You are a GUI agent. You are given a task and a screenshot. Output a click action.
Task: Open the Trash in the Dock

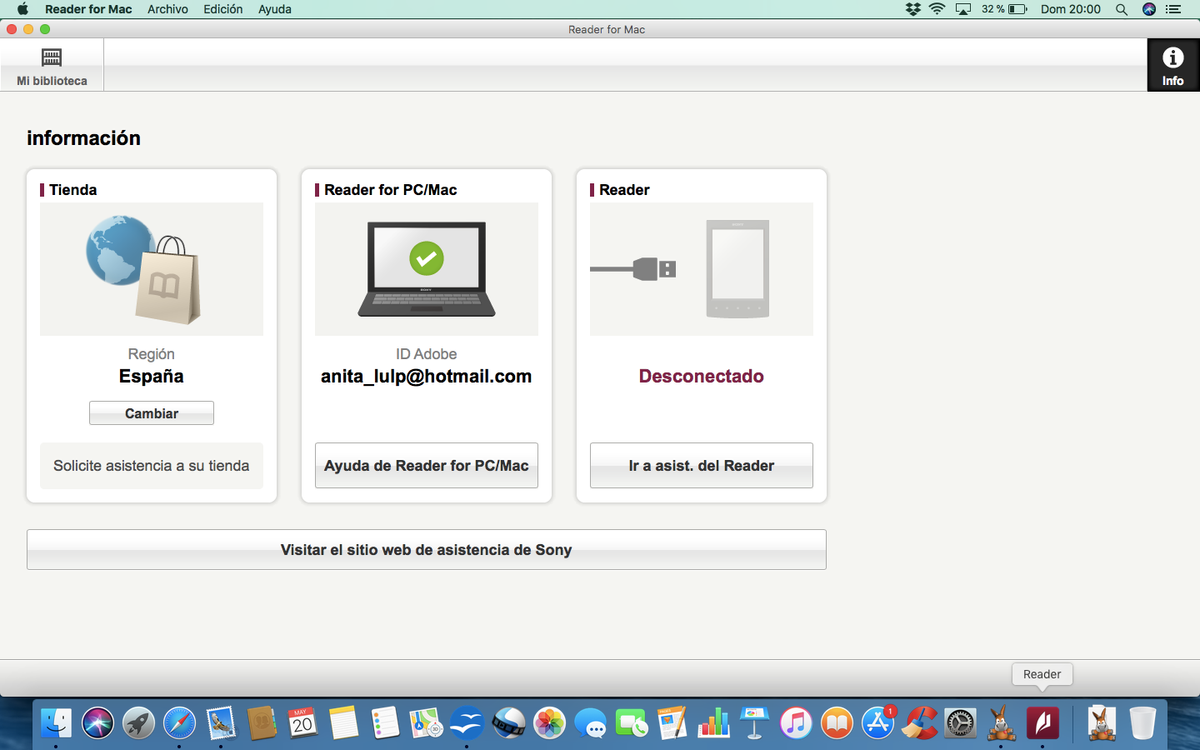tap(1142, 722)
